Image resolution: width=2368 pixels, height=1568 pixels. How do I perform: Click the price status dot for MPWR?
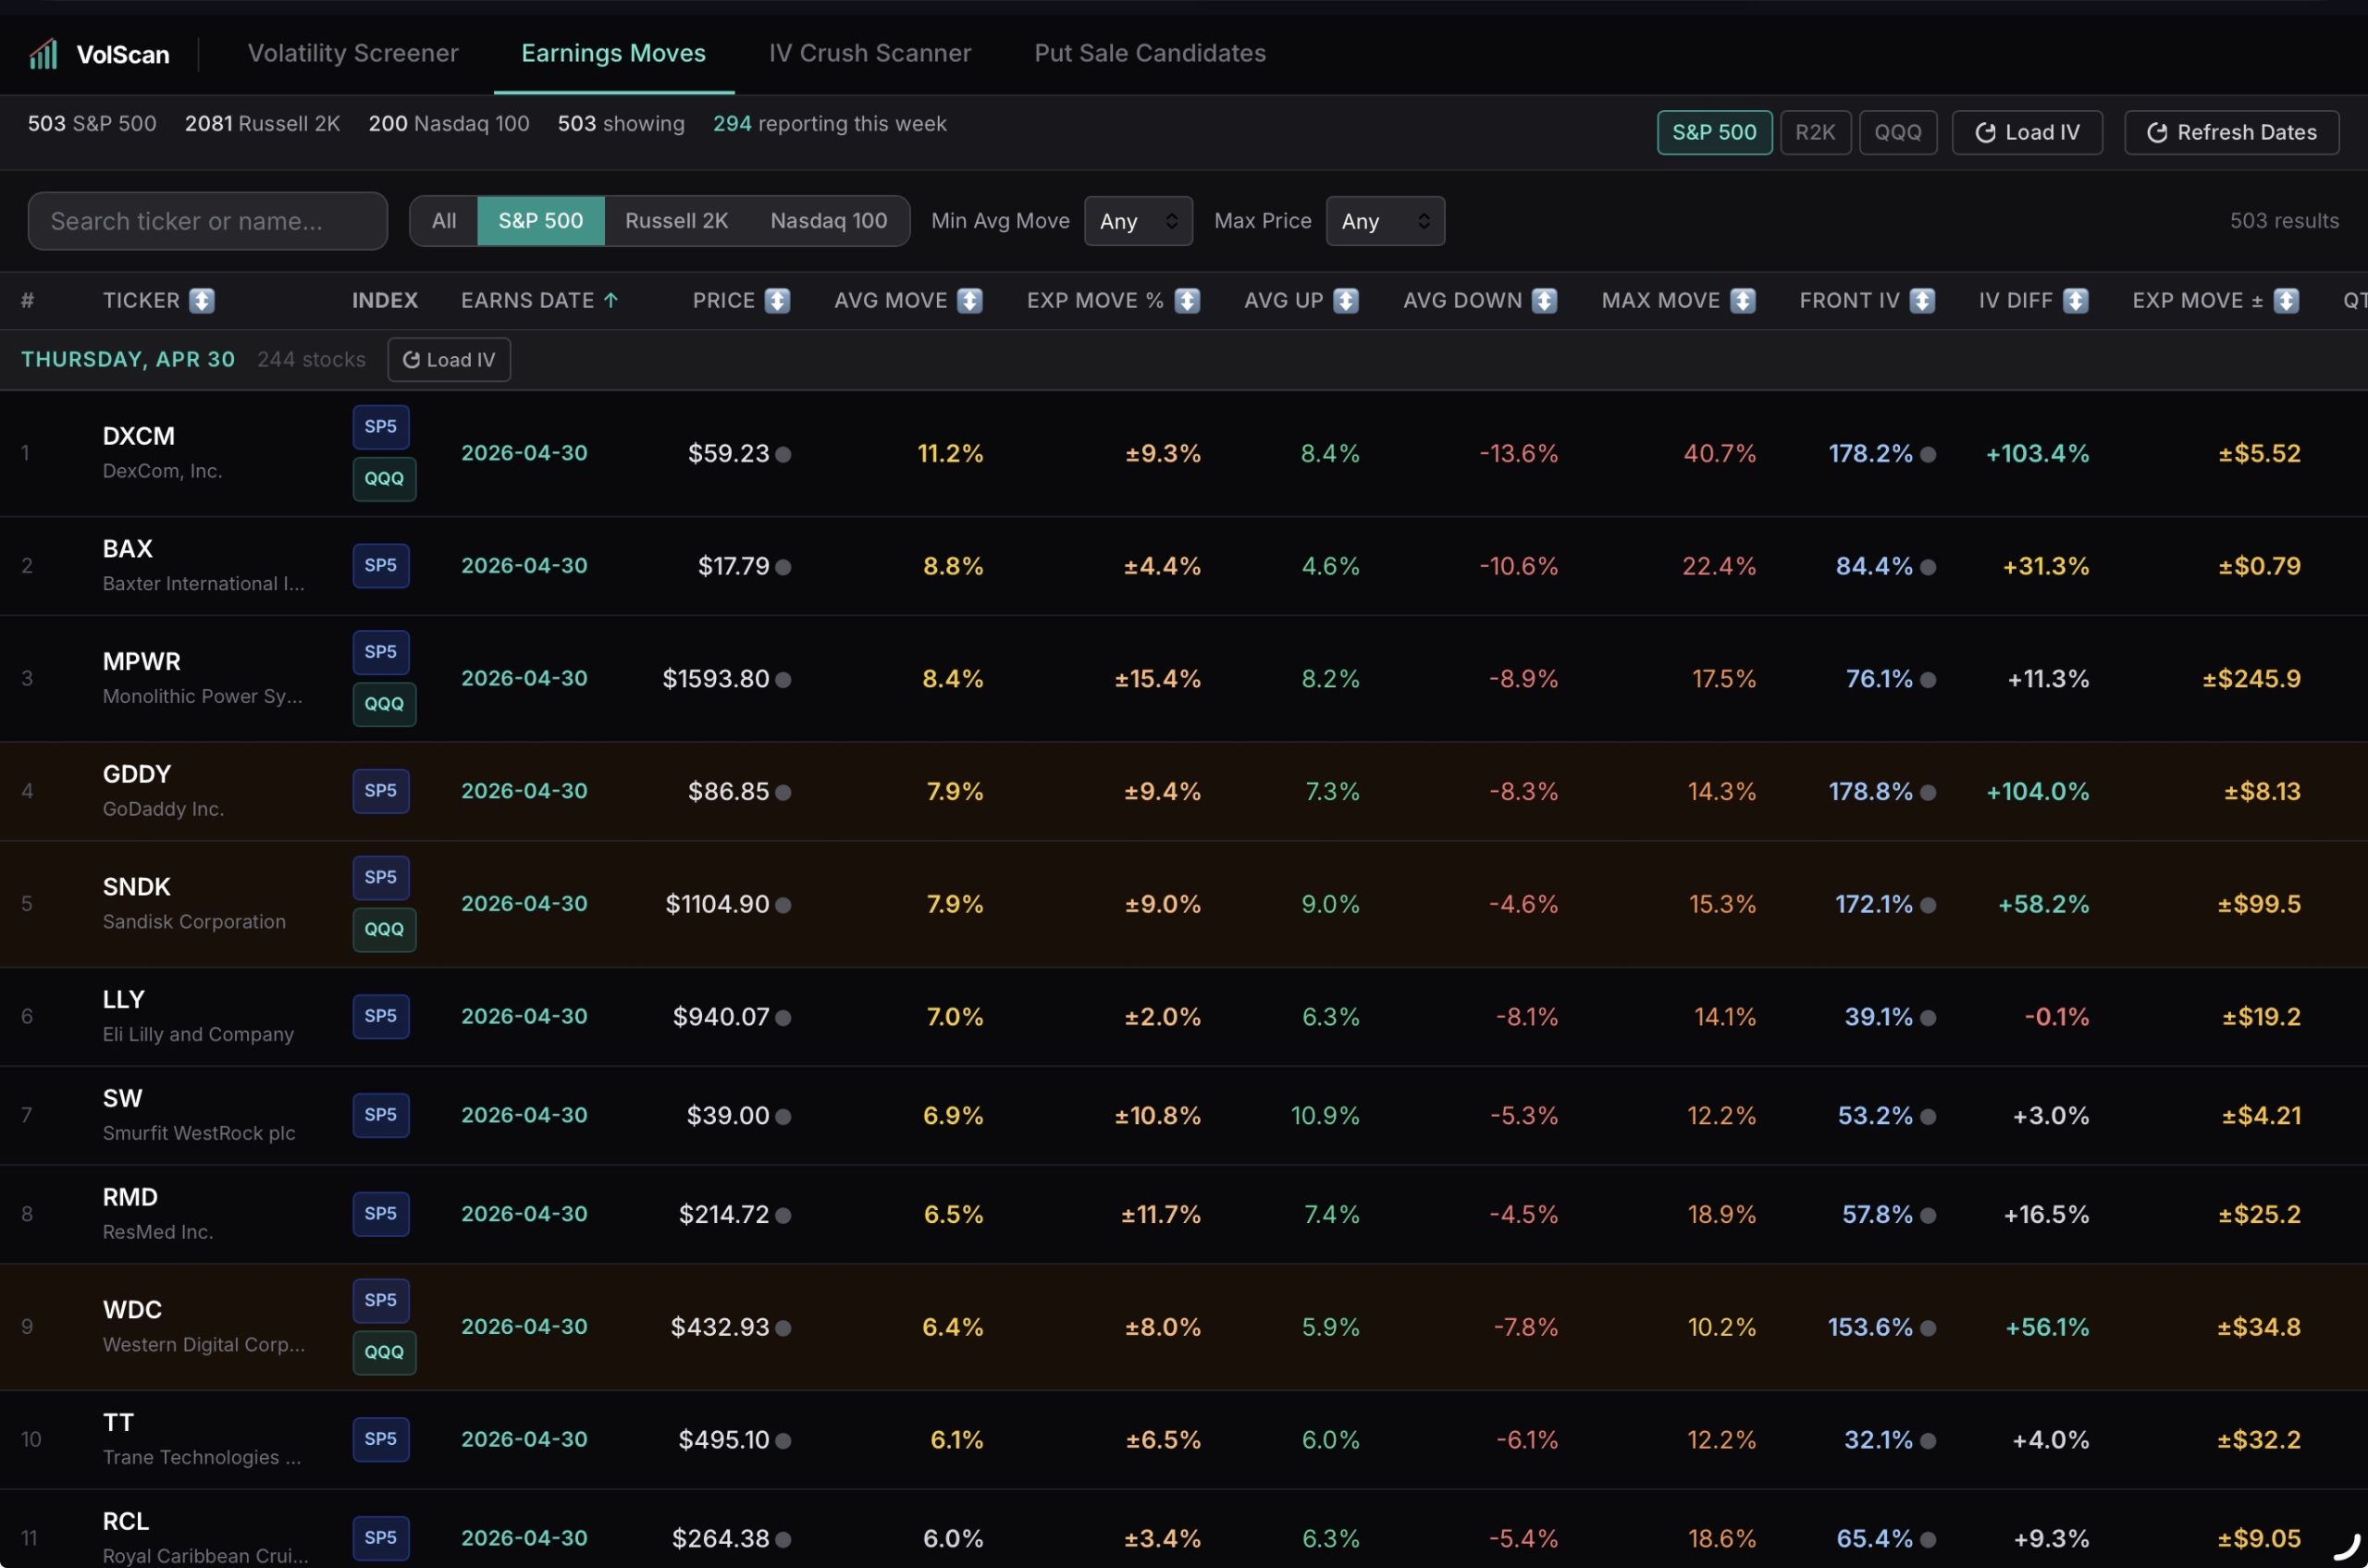pos(783,680)
